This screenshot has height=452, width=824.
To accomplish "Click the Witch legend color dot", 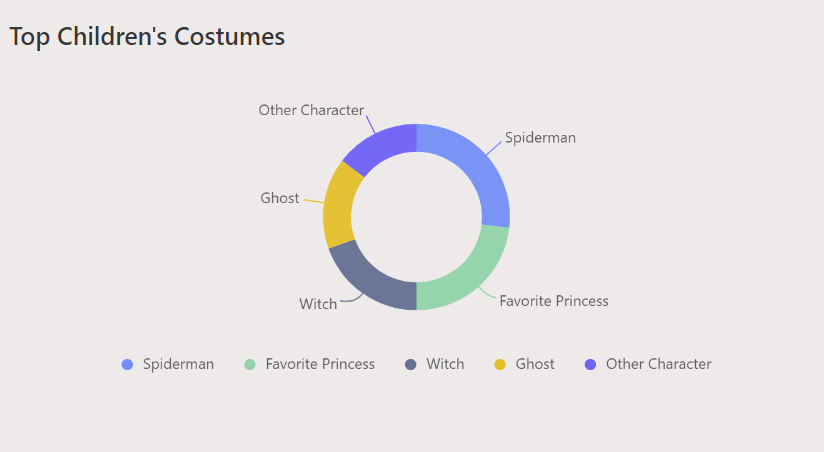I will click(x=410, y=364).
